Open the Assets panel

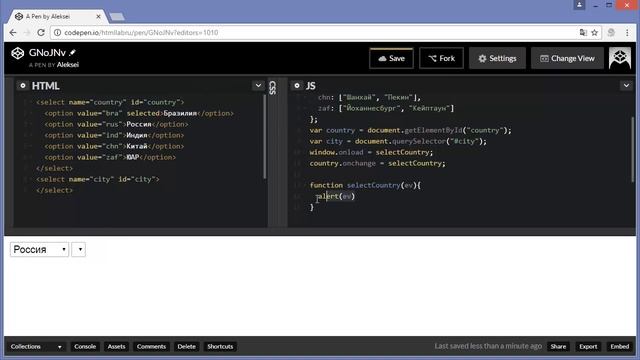116,347
